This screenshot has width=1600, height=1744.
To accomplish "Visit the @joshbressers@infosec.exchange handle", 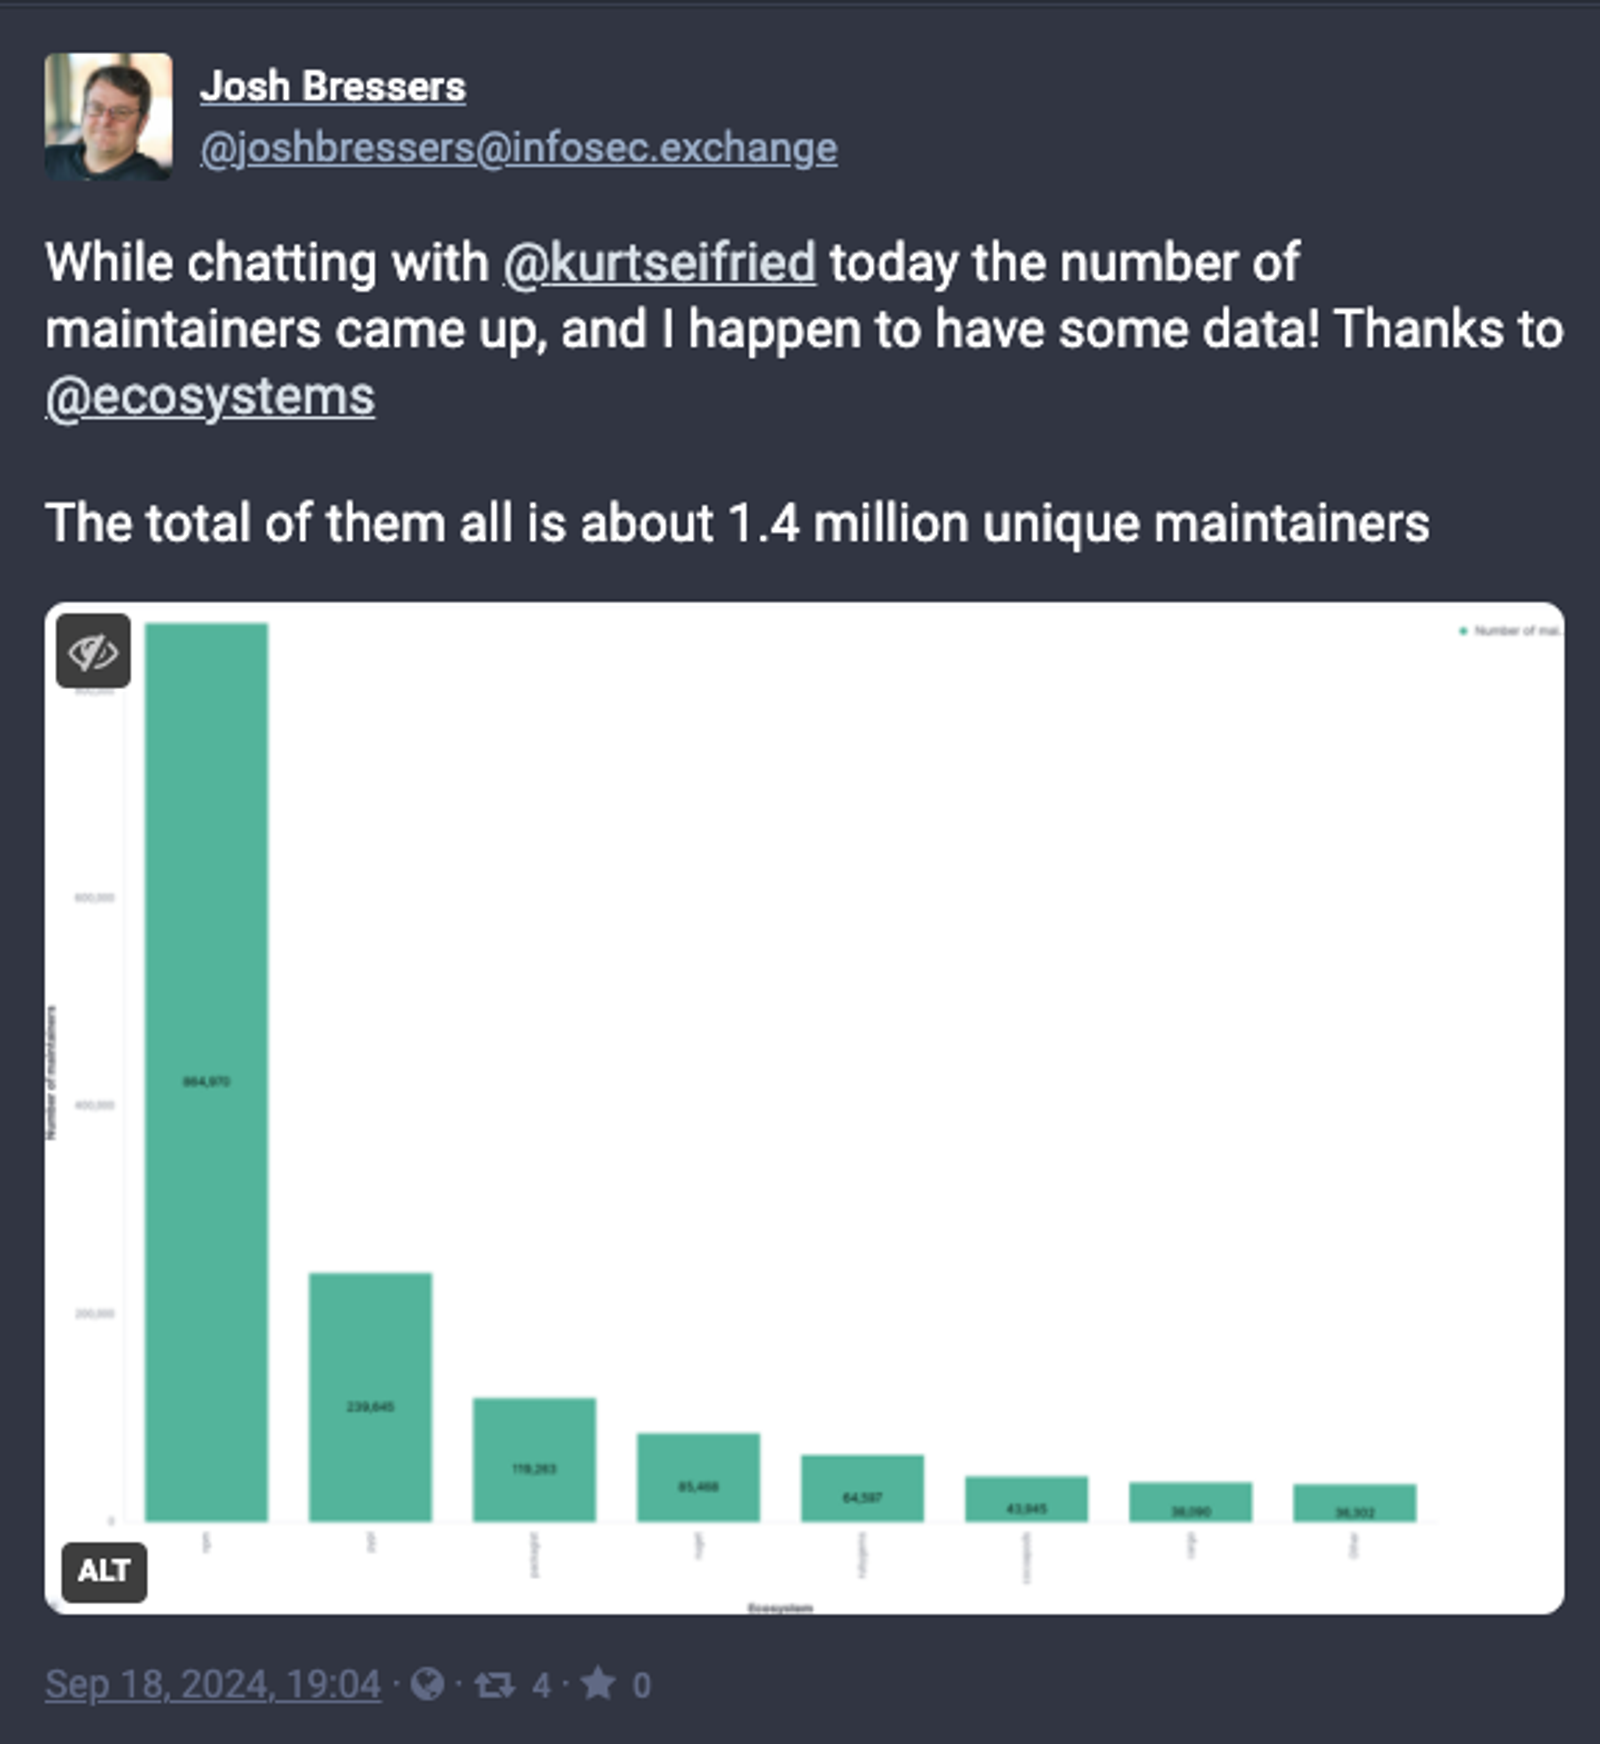I will point(519,148).
